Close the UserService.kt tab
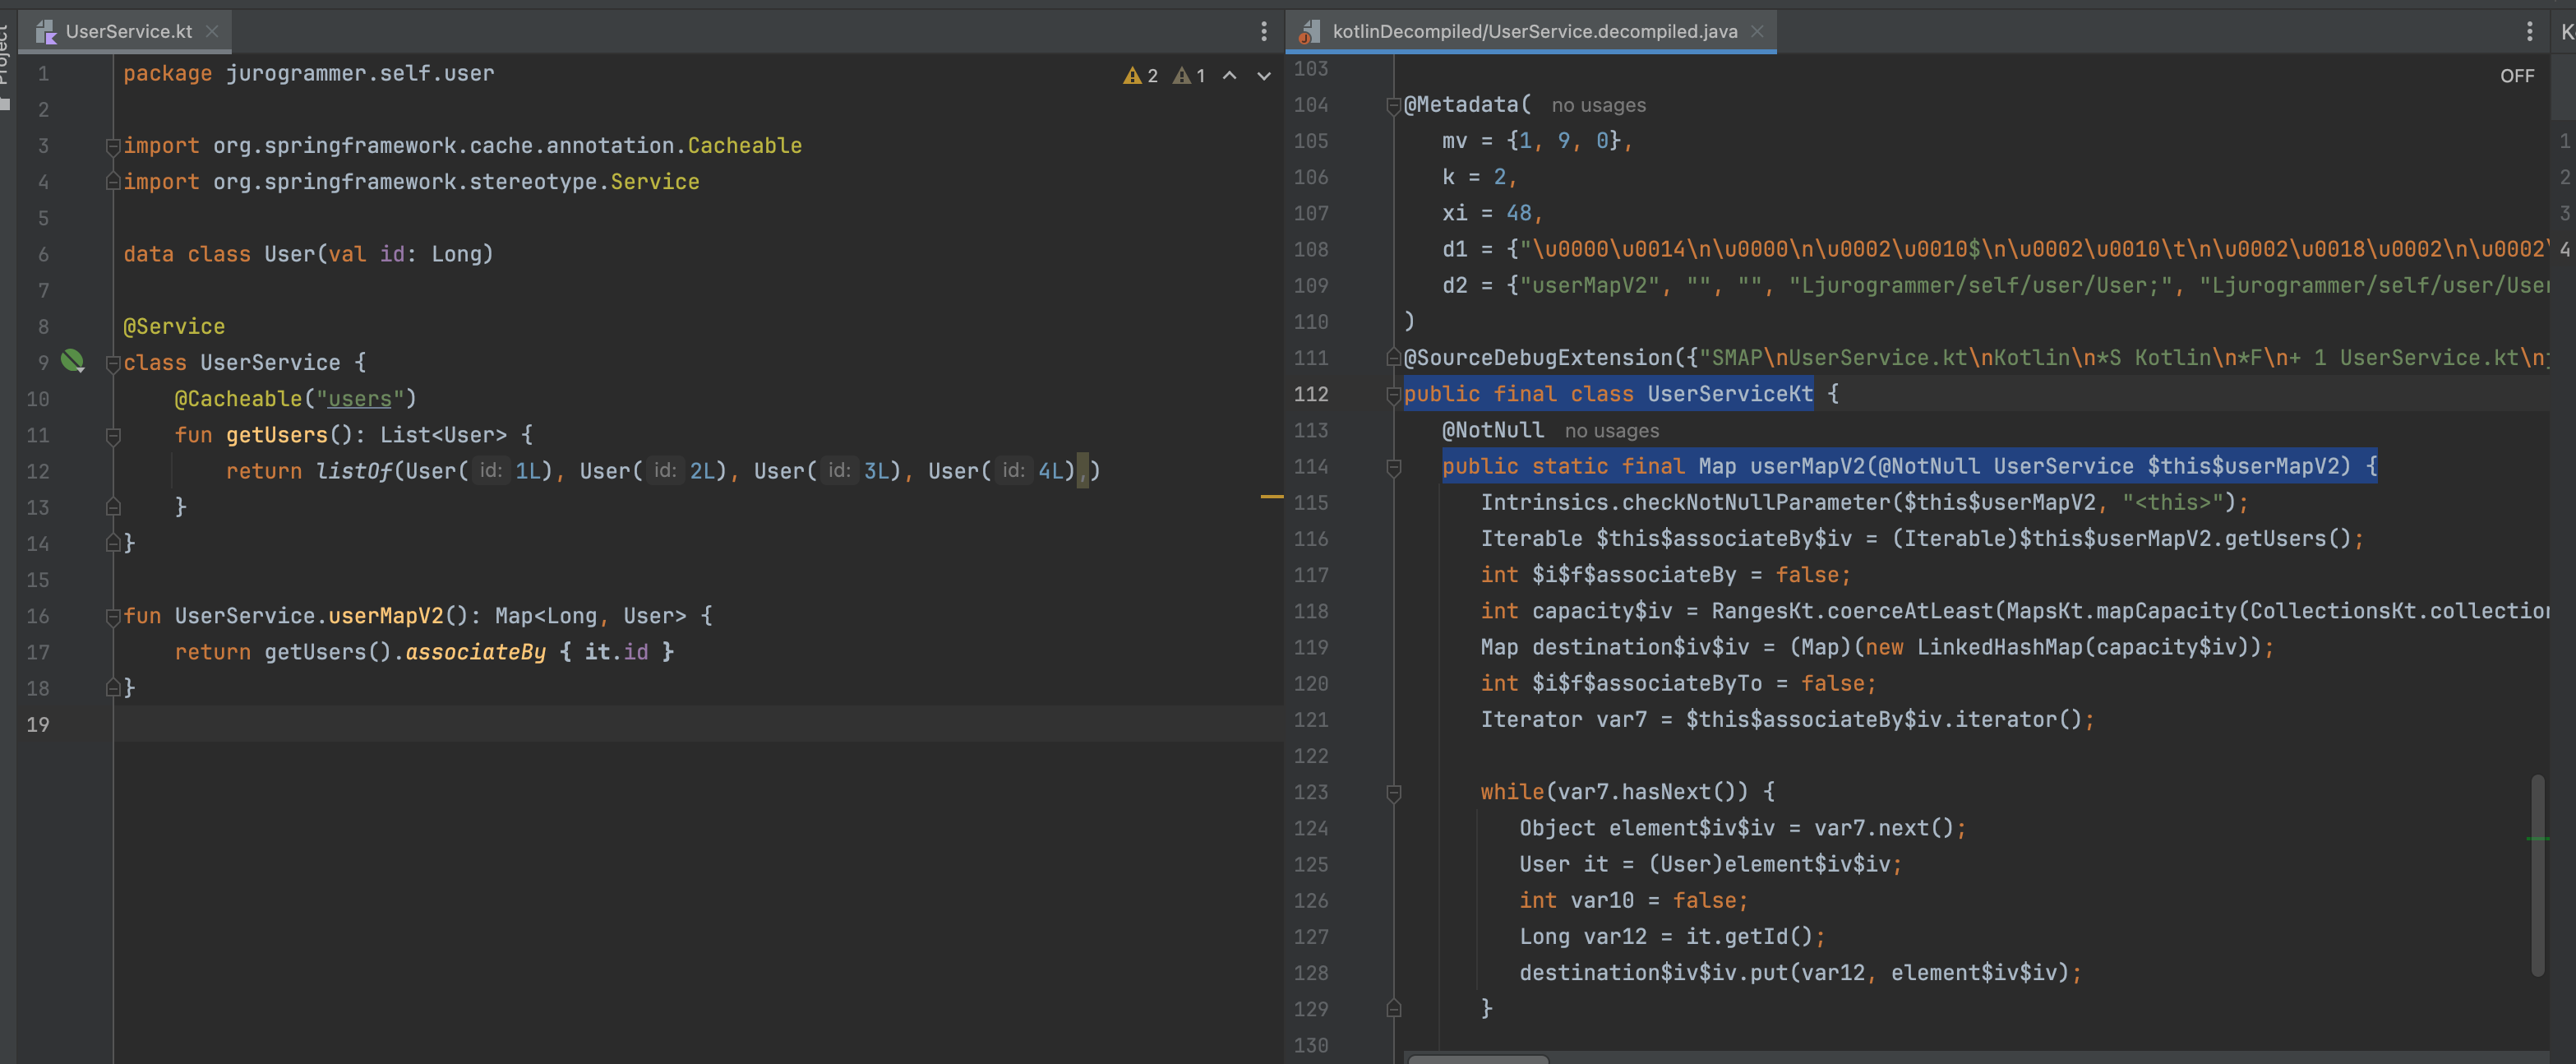 pos(212,31)
